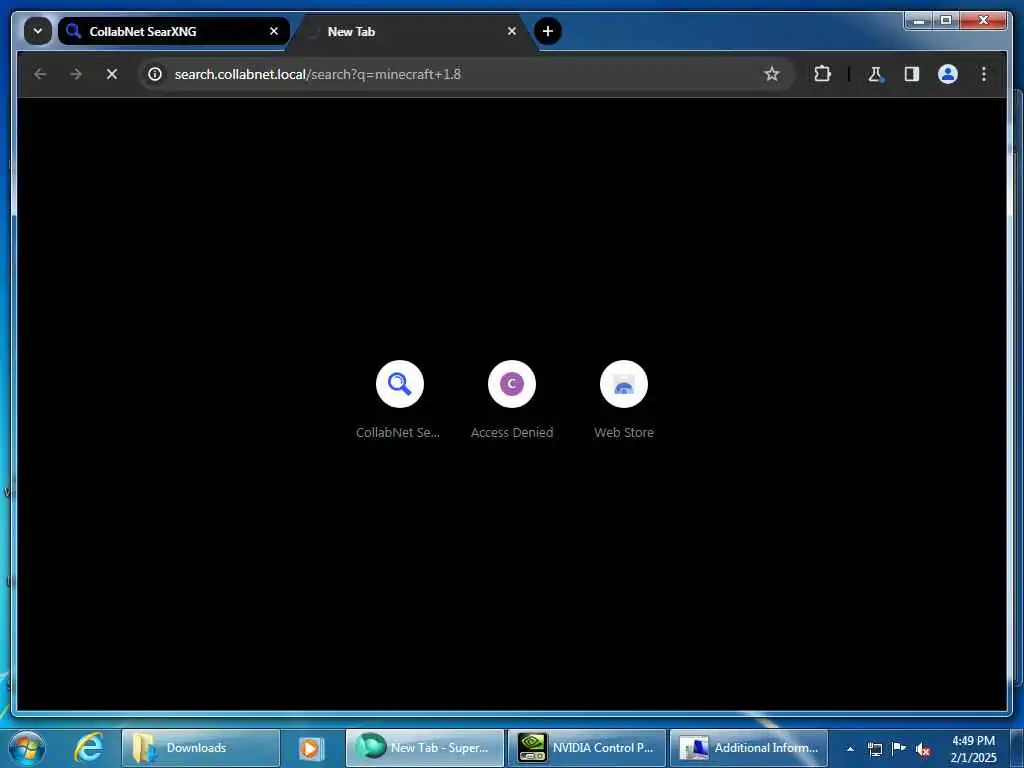Select the New Tab tab
Image resolution: width=1024 pixels, height=768 pixels.
[413, 31]
